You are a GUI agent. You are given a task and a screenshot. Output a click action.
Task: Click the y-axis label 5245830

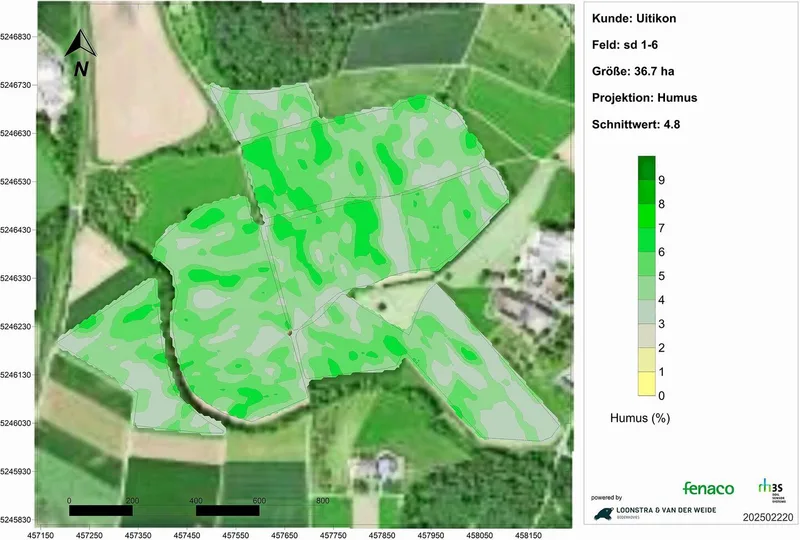15,520
